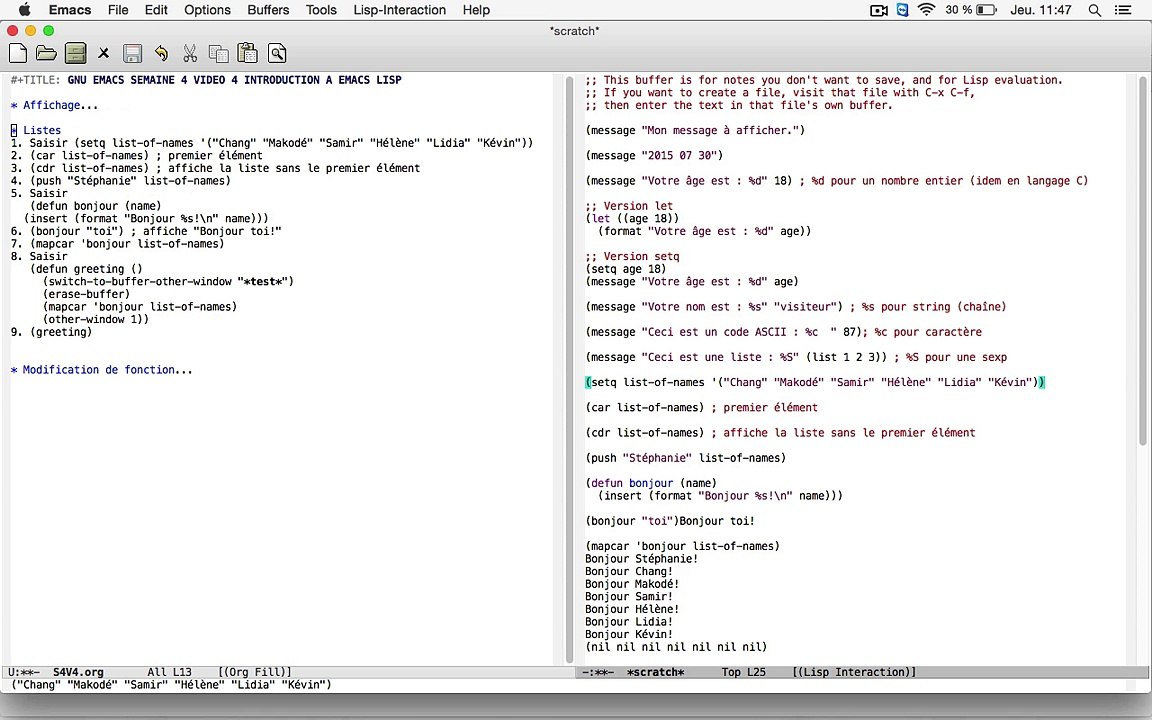Click the S4V4.org buffer name in mode line
The width and height of the screenshot is (1152, 720).
pyautogui.click(x=78, y=672)
